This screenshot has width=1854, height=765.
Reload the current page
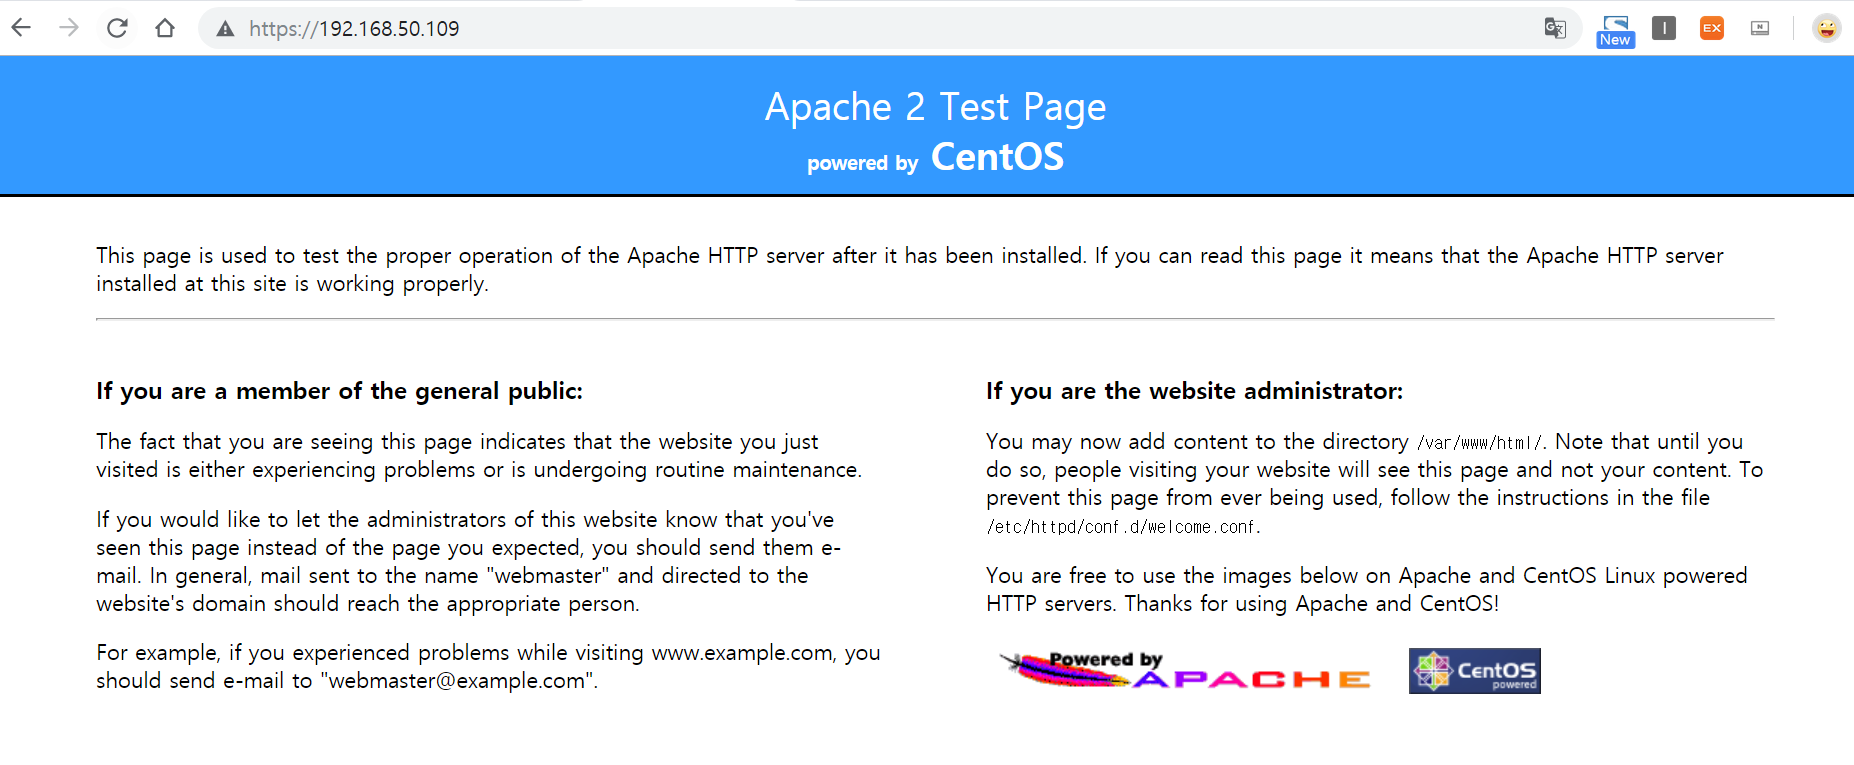tap(117, 28)
